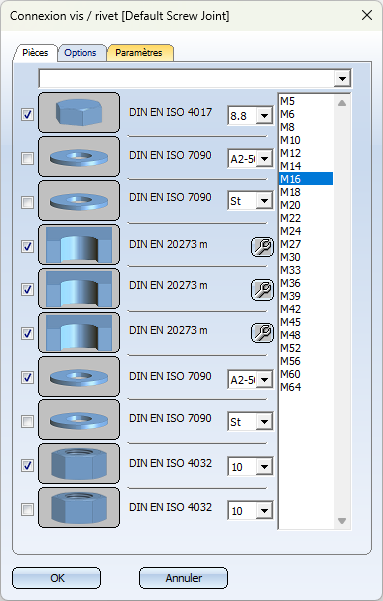Select size M30 in the list

(306, 257)
